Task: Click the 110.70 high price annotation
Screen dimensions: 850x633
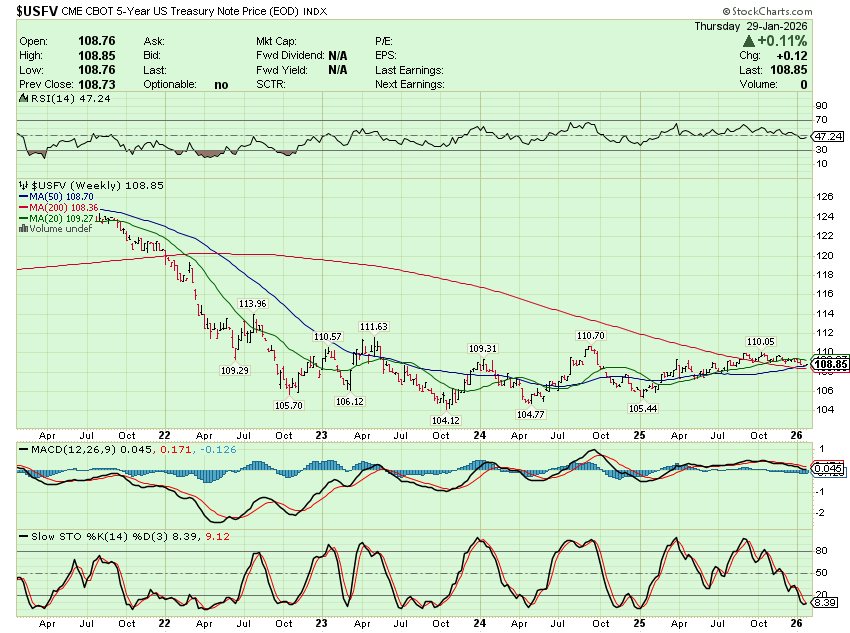Action: coord(590,335)
